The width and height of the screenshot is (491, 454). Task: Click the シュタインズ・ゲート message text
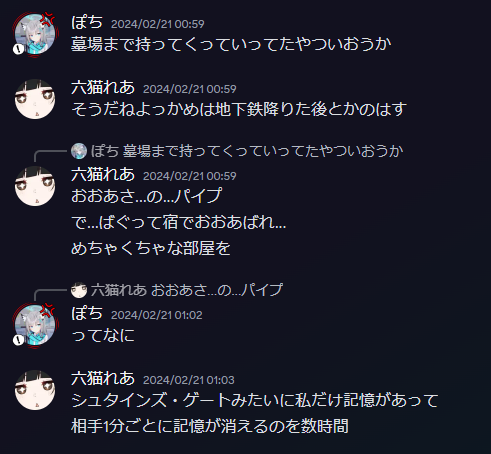click(255, 400)
